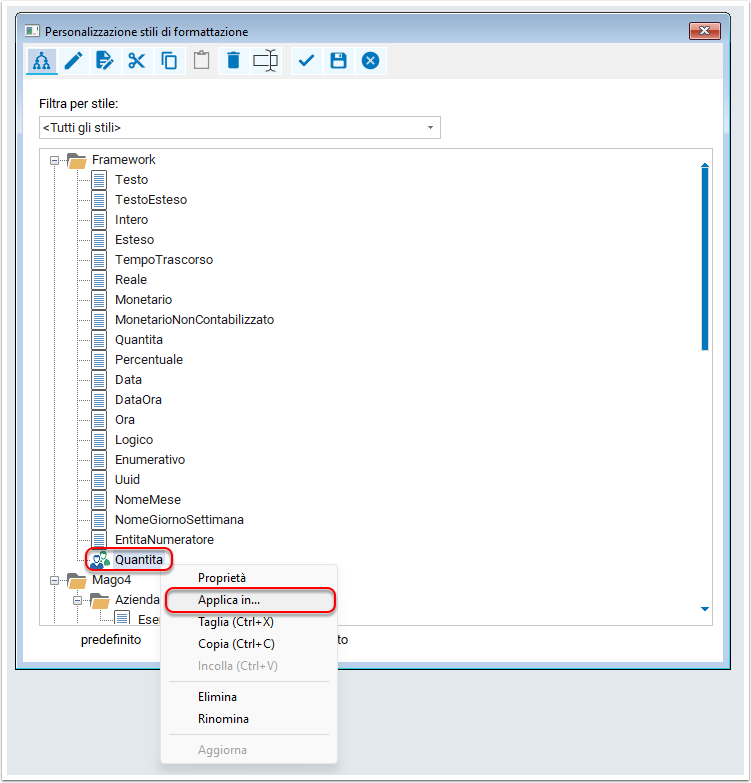Click the document icon beside Percentuale
This screenshot has width=751, height=783.
click(x=99, y=360)
